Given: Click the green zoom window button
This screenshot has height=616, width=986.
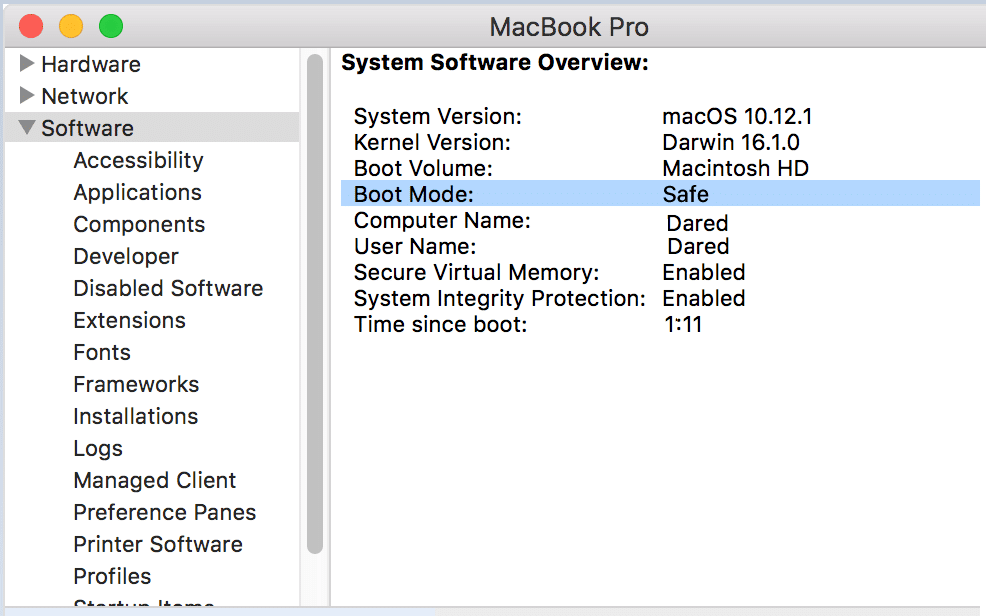Looking at the screenshot, I should coord(111,26).
